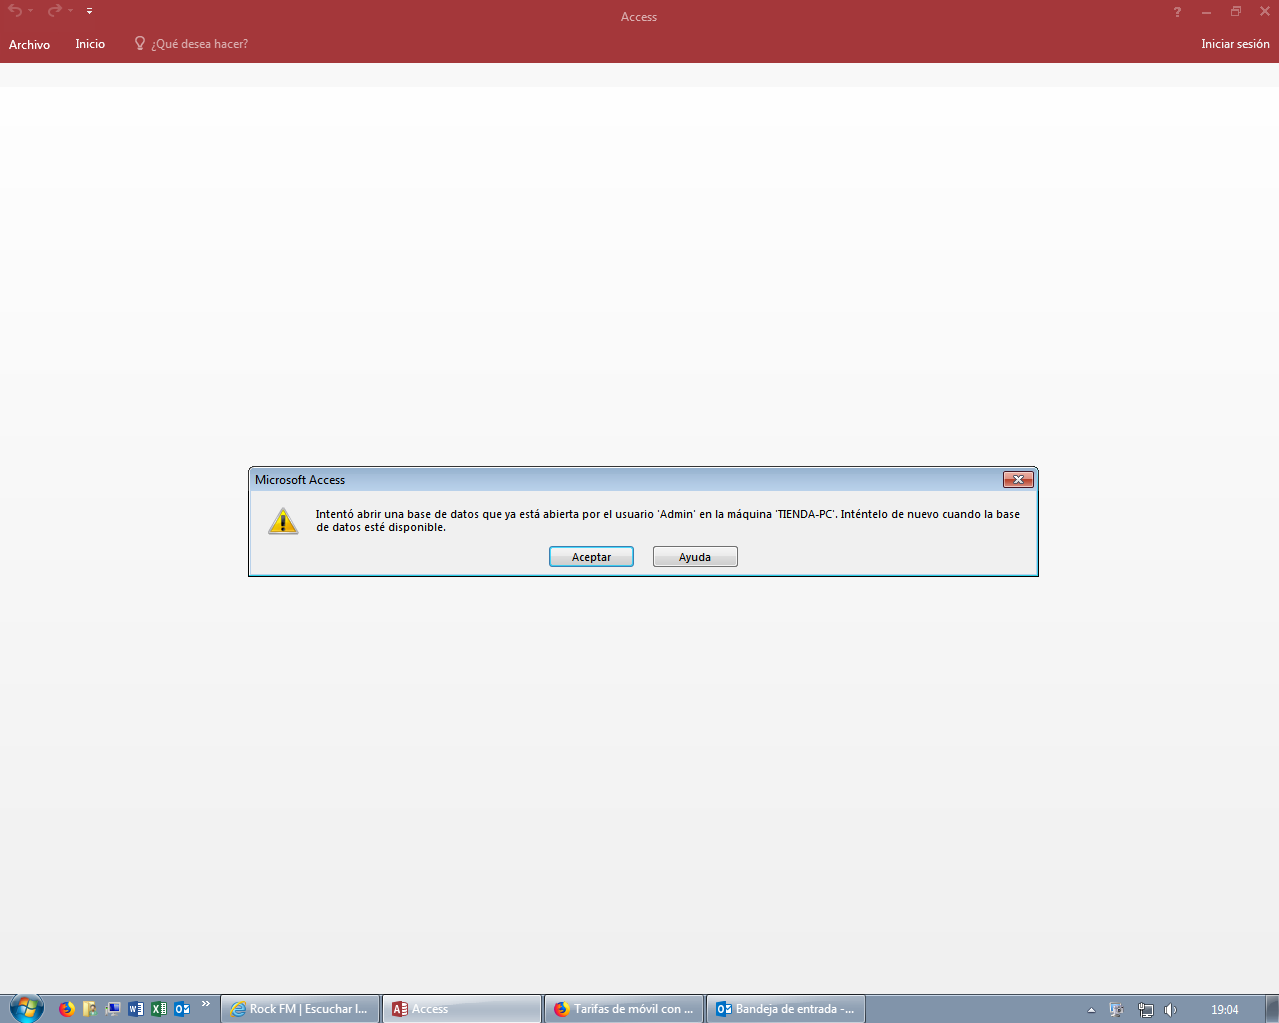The width and height of the screenshot is (1279, 1023).
Task: Click Iniciar sesión link
Action: click(x=1235, y=44)
